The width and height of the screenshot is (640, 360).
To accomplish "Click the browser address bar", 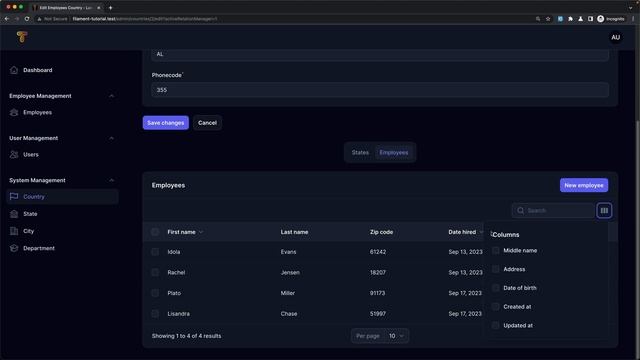I will 286,19.
